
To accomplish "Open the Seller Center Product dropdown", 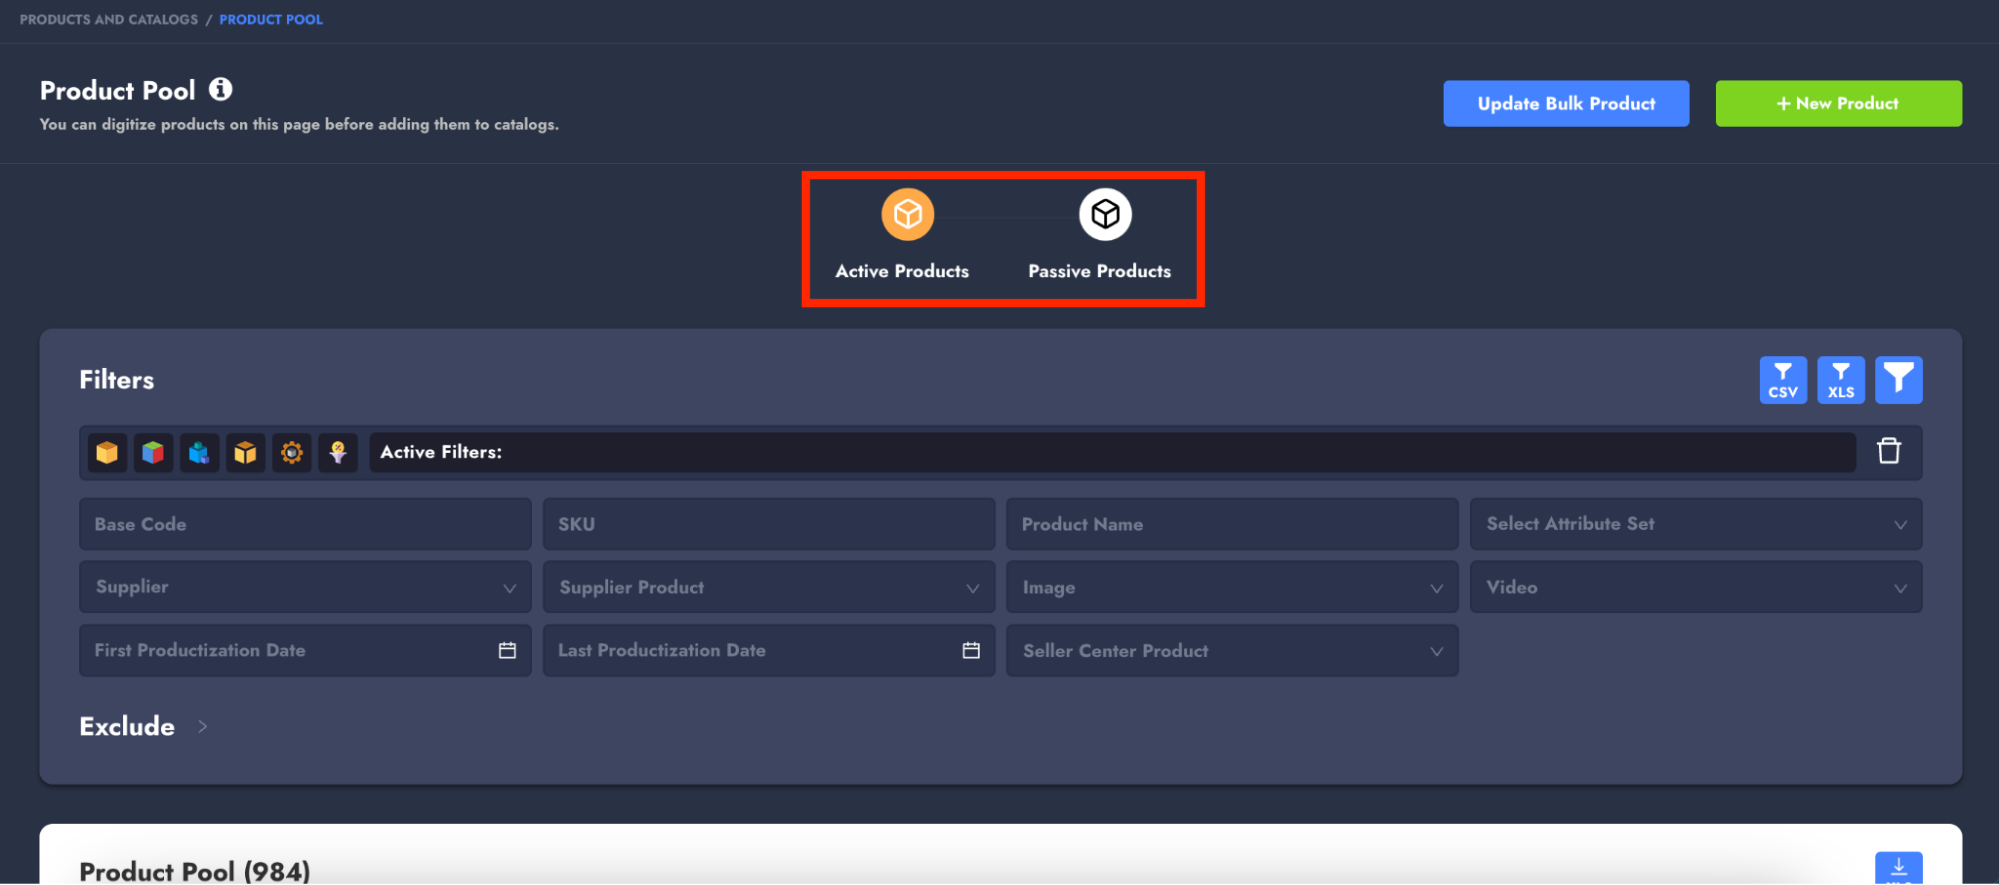I will pos(1231,651).
